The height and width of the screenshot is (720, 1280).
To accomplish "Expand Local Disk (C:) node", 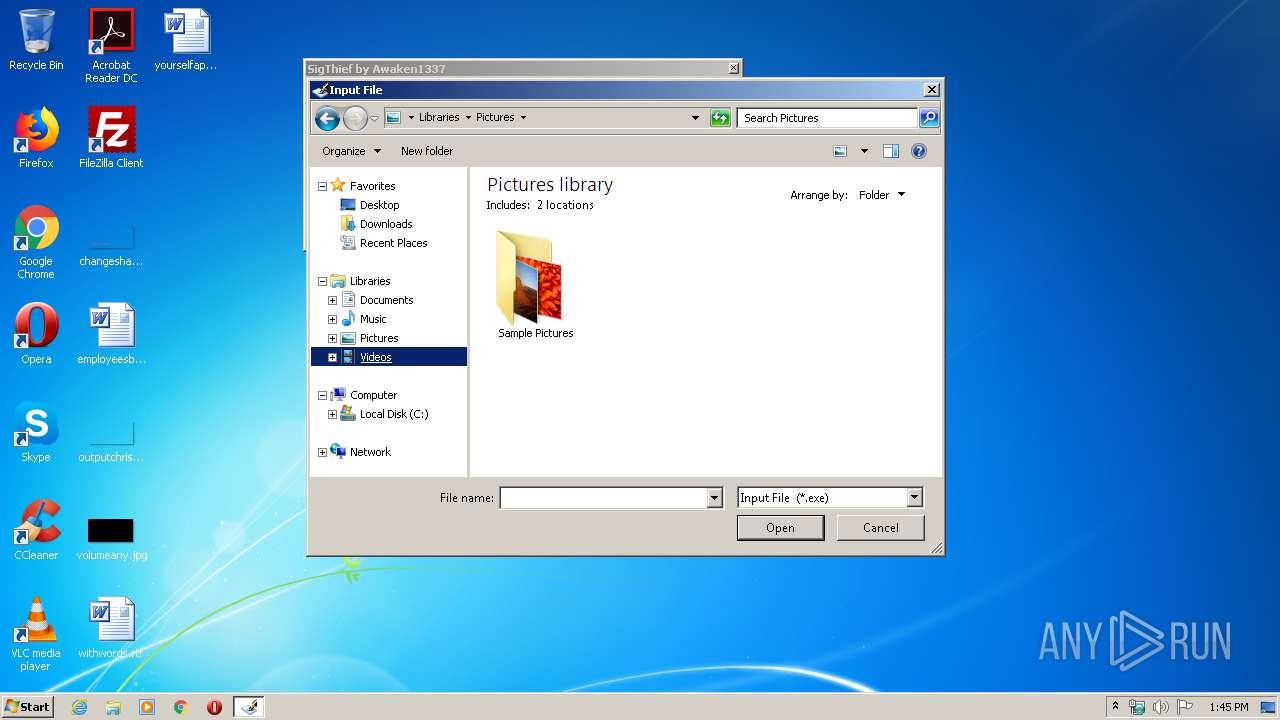I will click(332, 414).
